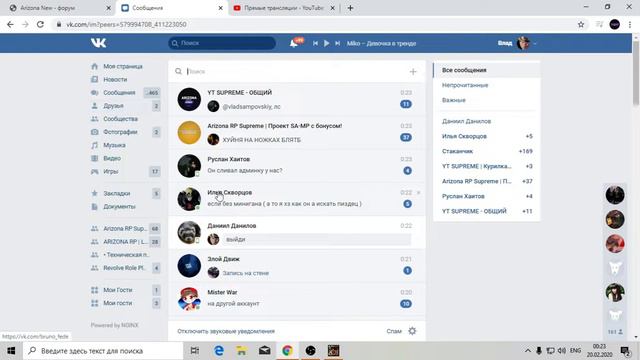Open File Explorer from taskbar
This screenshot has height=360, width=640.
pyautogui.click(x=242, y=351)
